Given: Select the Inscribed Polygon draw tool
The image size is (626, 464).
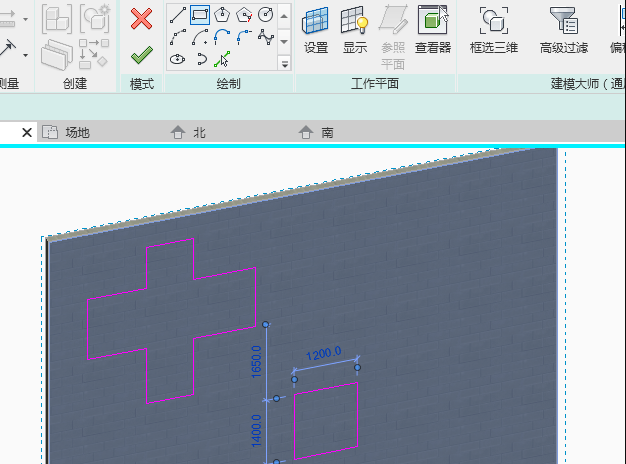Looking at the screenshot, I should click(x=222, y=15).
